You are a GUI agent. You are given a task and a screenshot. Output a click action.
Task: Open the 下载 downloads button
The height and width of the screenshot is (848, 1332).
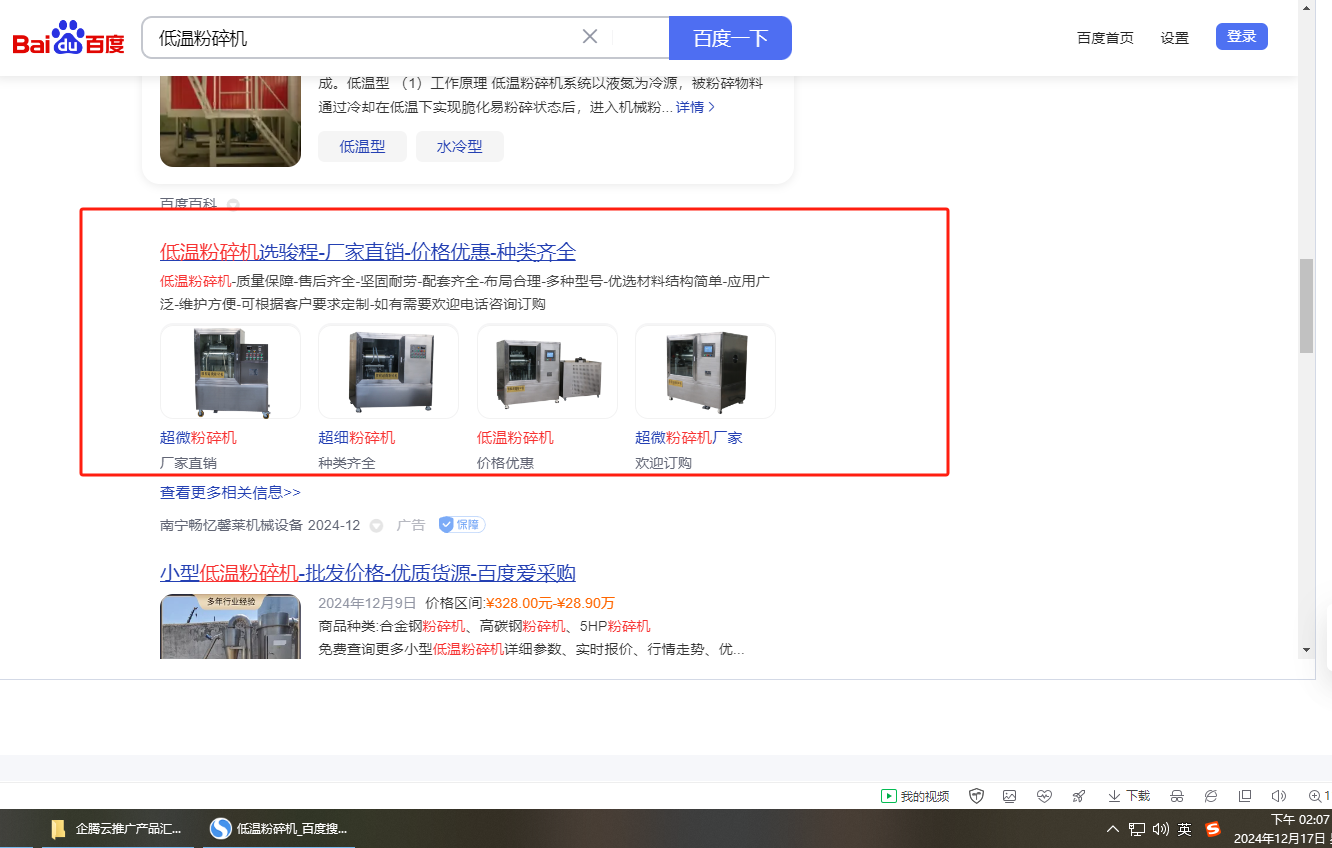(1129, 796)
